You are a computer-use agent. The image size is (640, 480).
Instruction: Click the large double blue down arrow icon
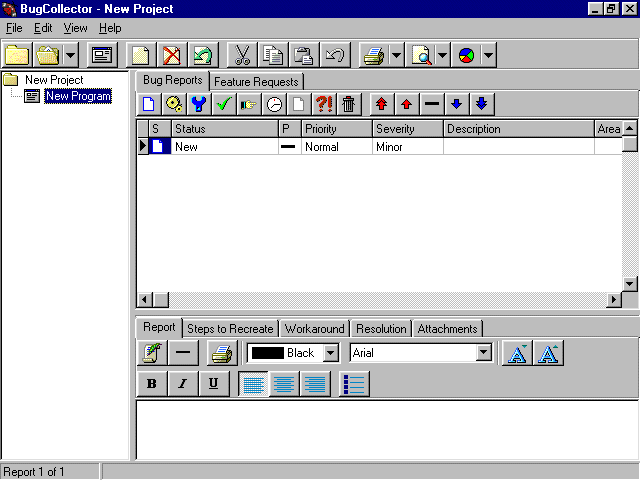point(482,104)
